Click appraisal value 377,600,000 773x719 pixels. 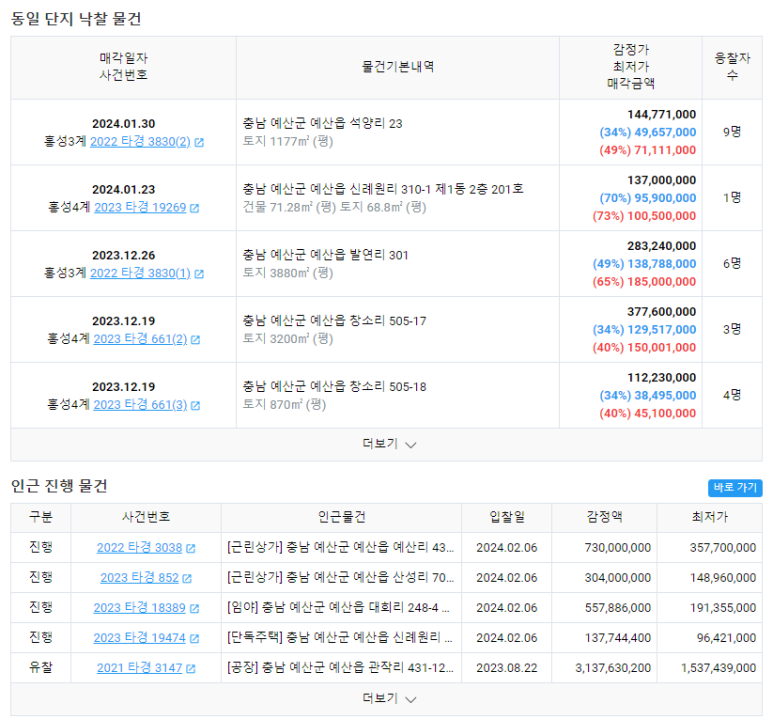662,312
